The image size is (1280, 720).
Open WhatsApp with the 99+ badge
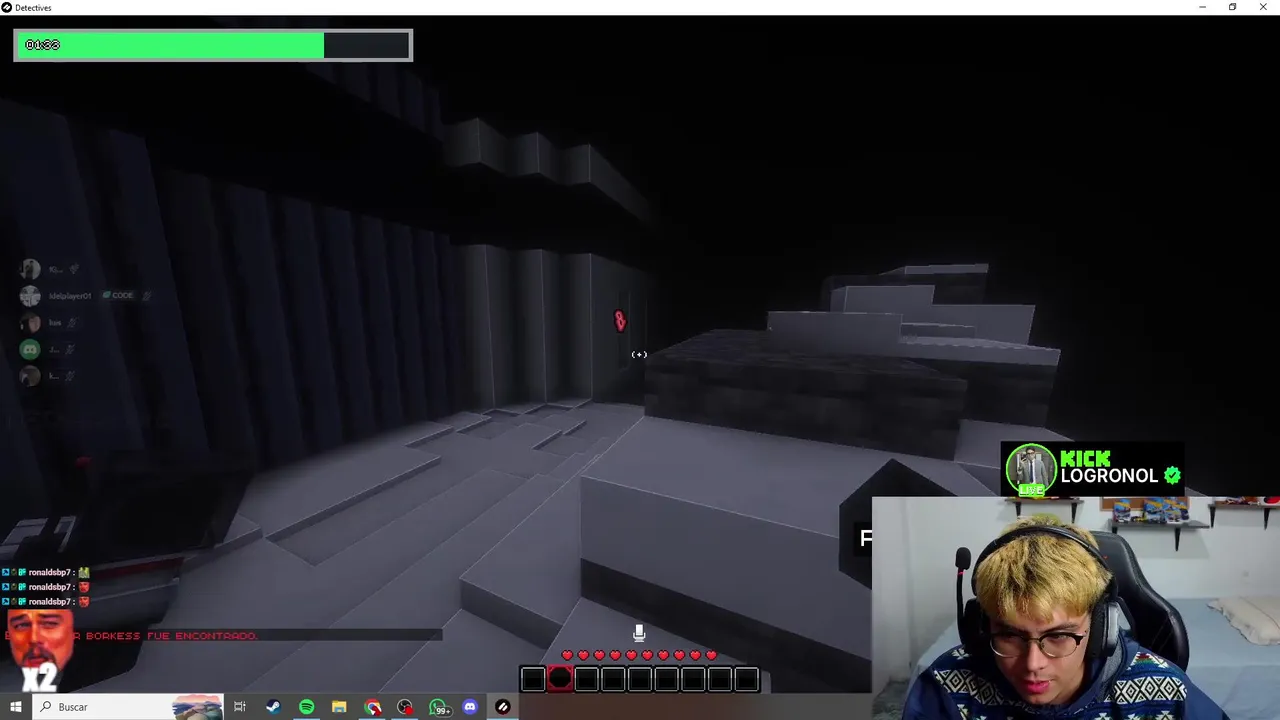pos(438,707)
